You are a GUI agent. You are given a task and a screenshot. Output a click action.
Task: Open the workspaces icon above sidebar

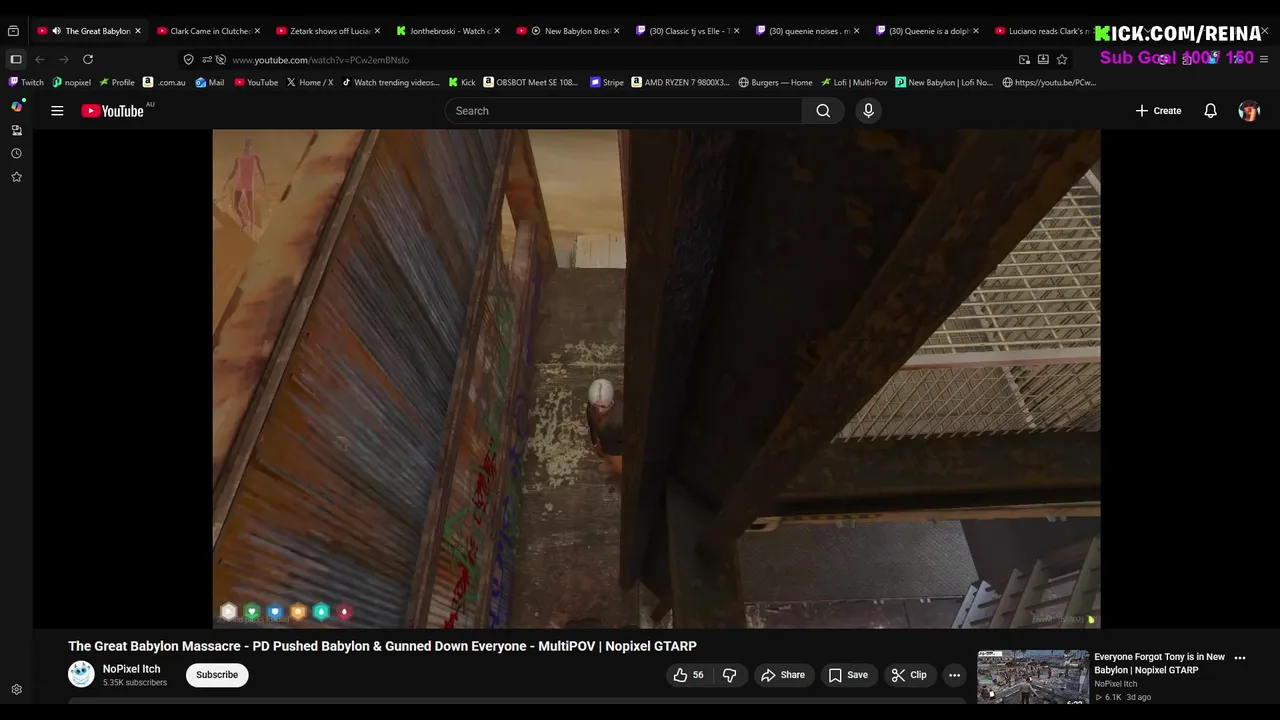(13, 31)
